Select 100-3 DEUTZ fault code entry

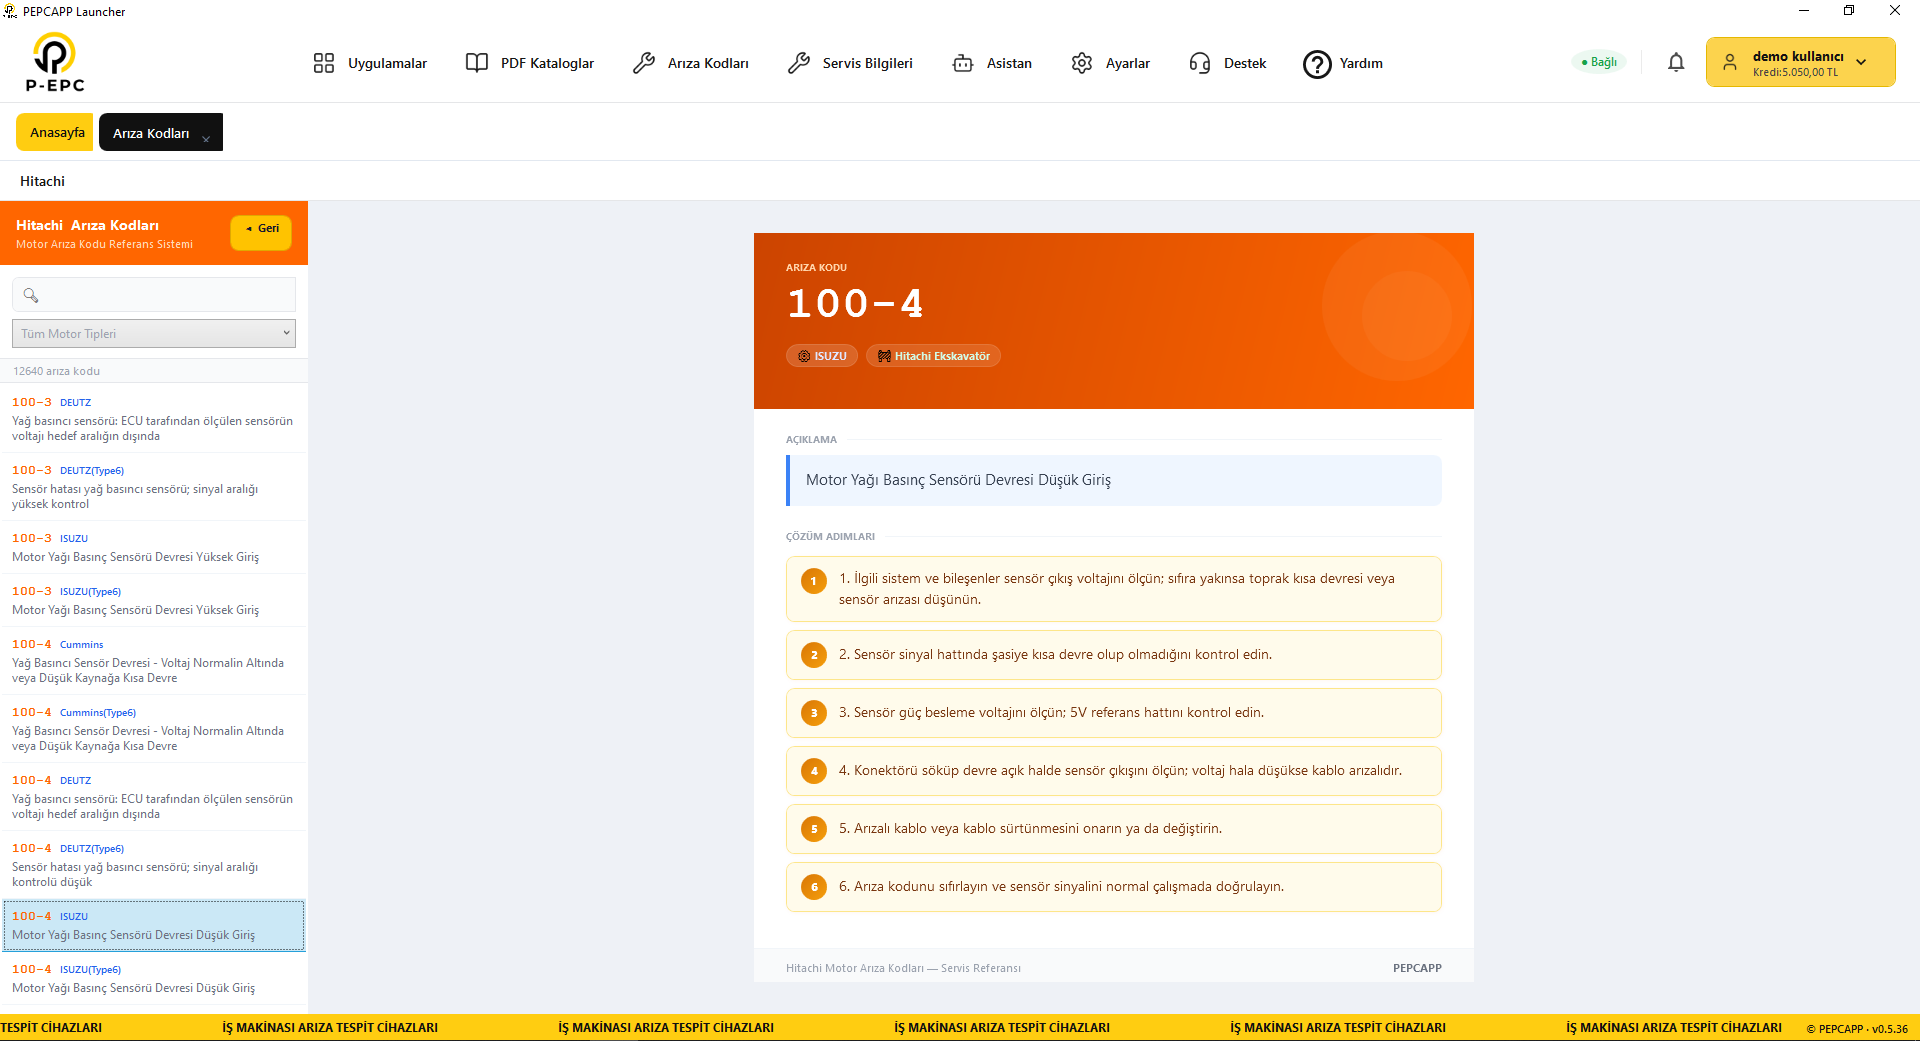click(154, 418)
